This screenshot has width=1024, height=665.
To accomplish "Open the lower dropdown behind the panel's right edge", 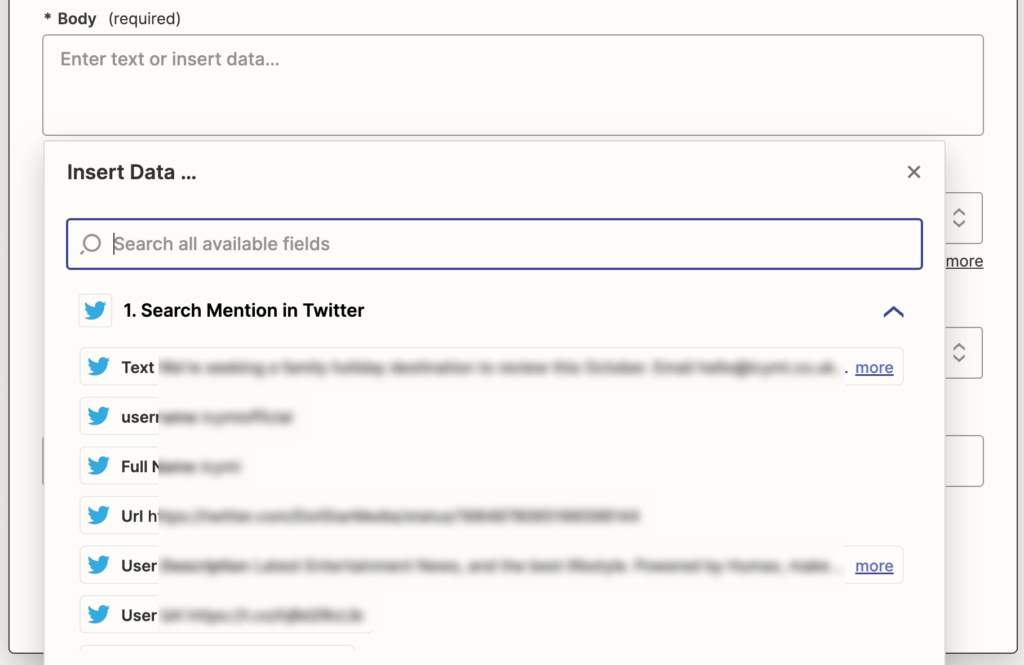I will (959, 352).
